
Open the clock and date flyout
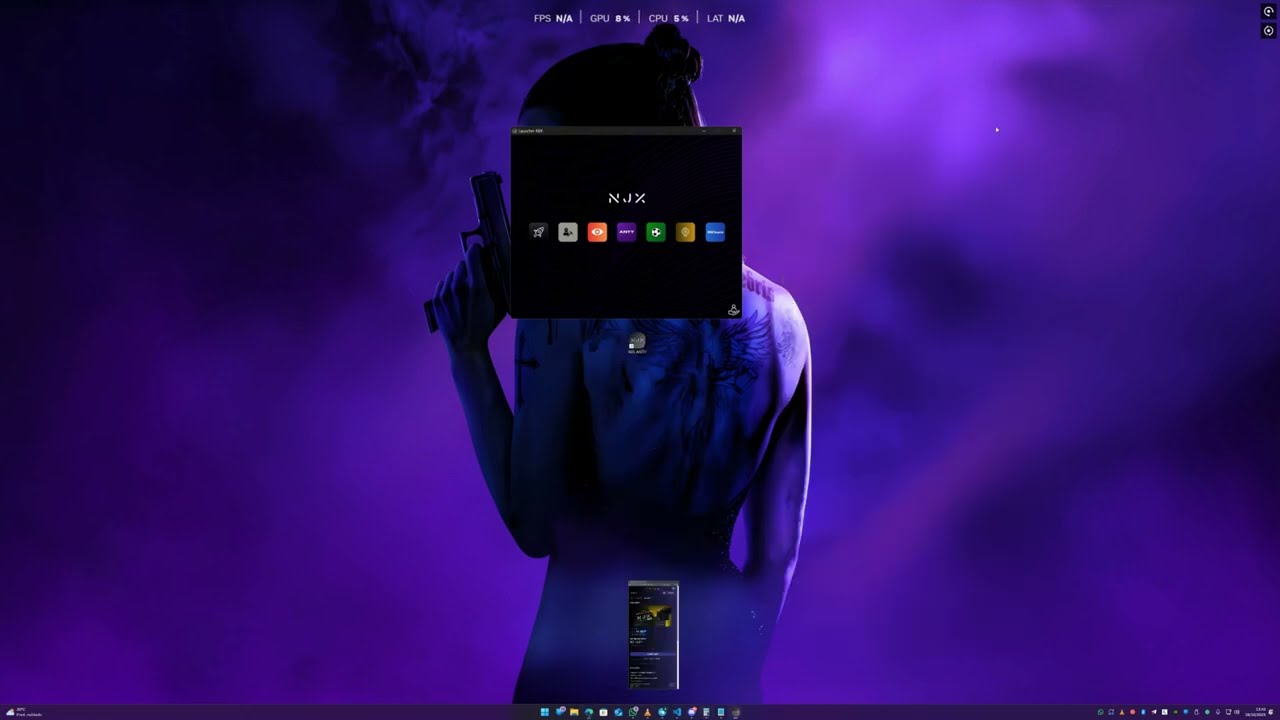pyautogui.click(x=1256, y=712)
